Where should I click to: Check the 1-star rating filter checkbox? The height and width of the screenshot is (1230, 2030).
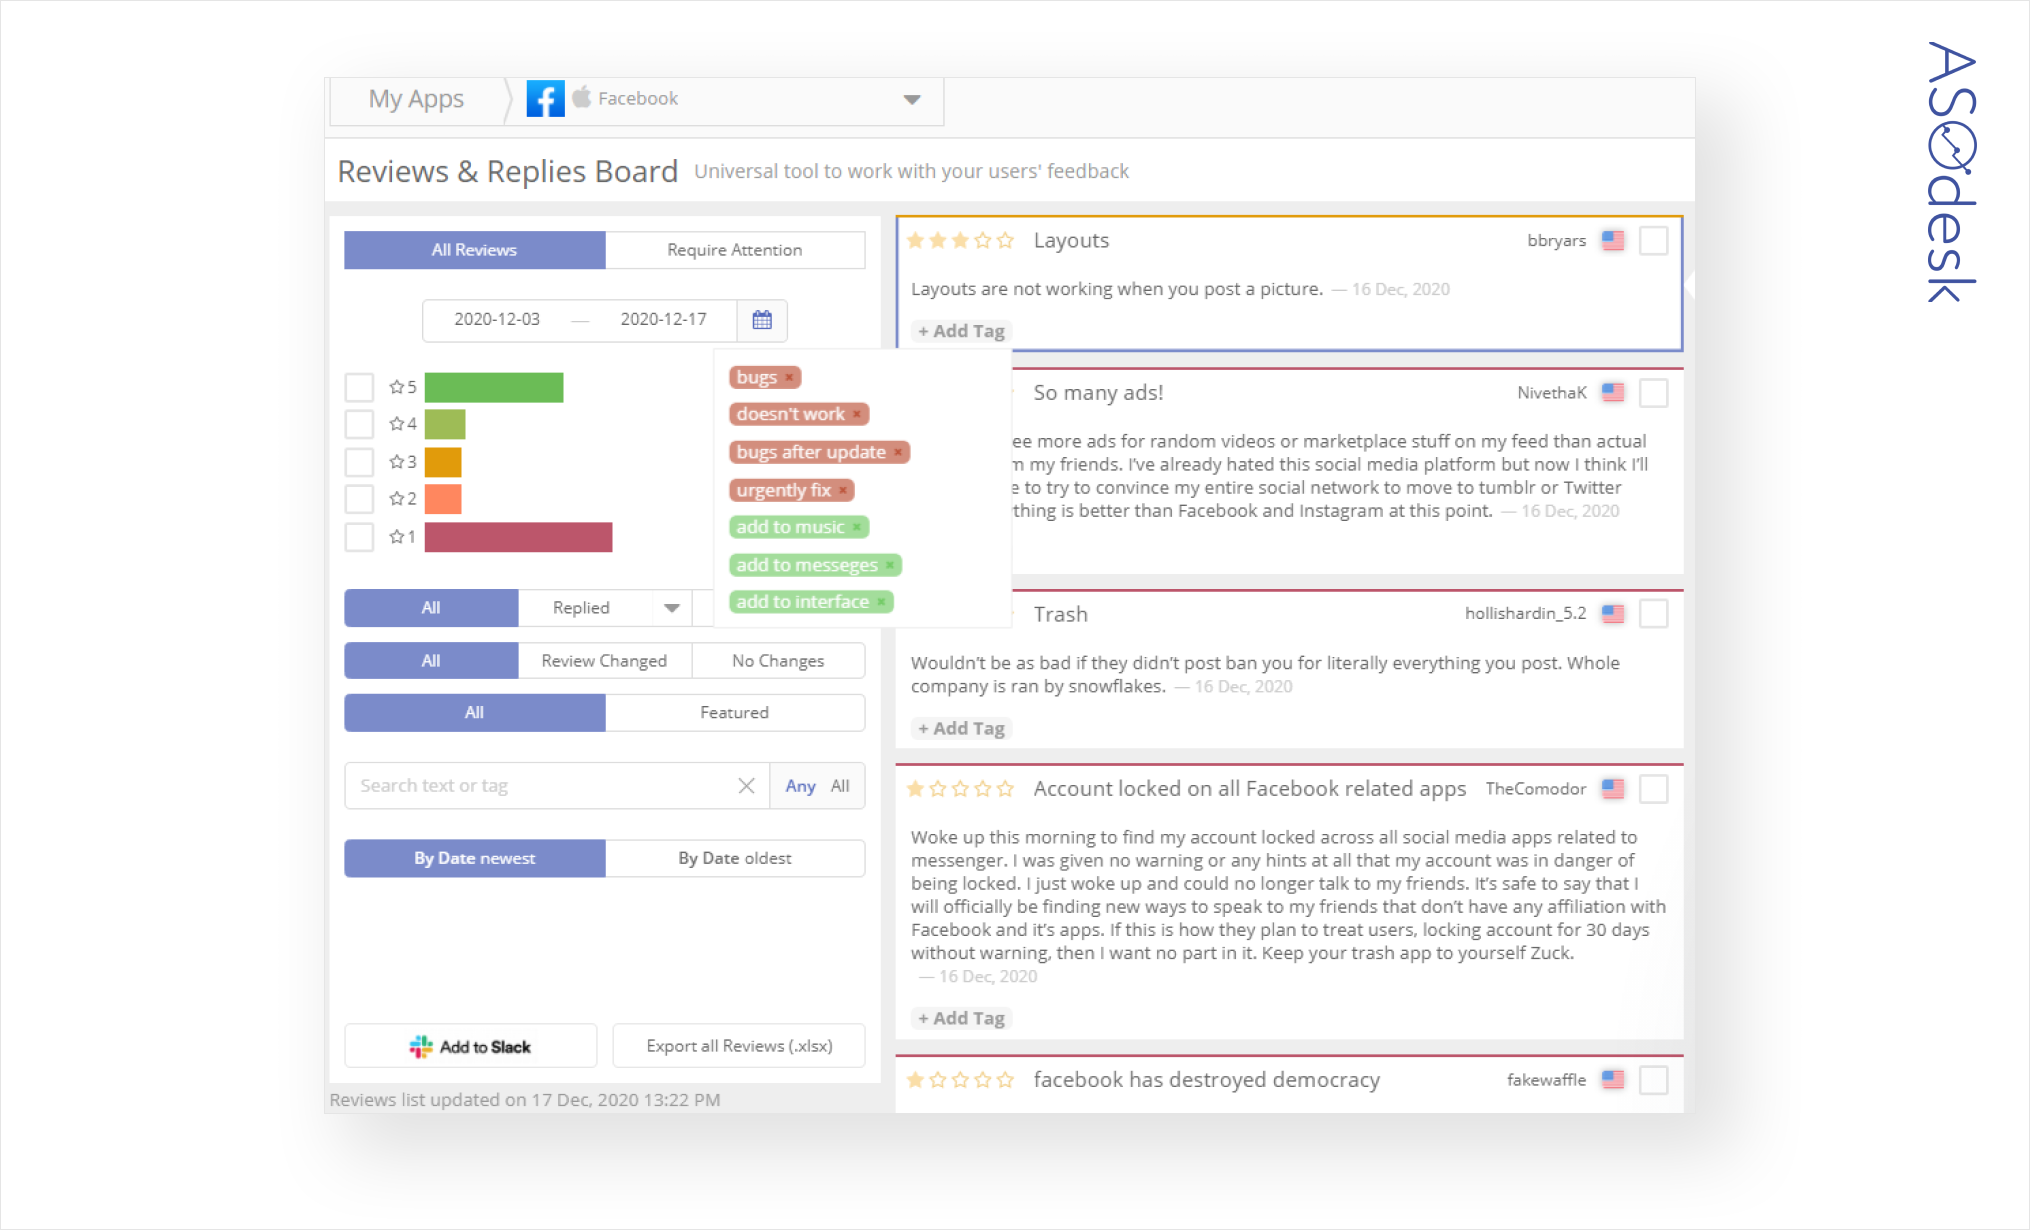tap(359, 536)
